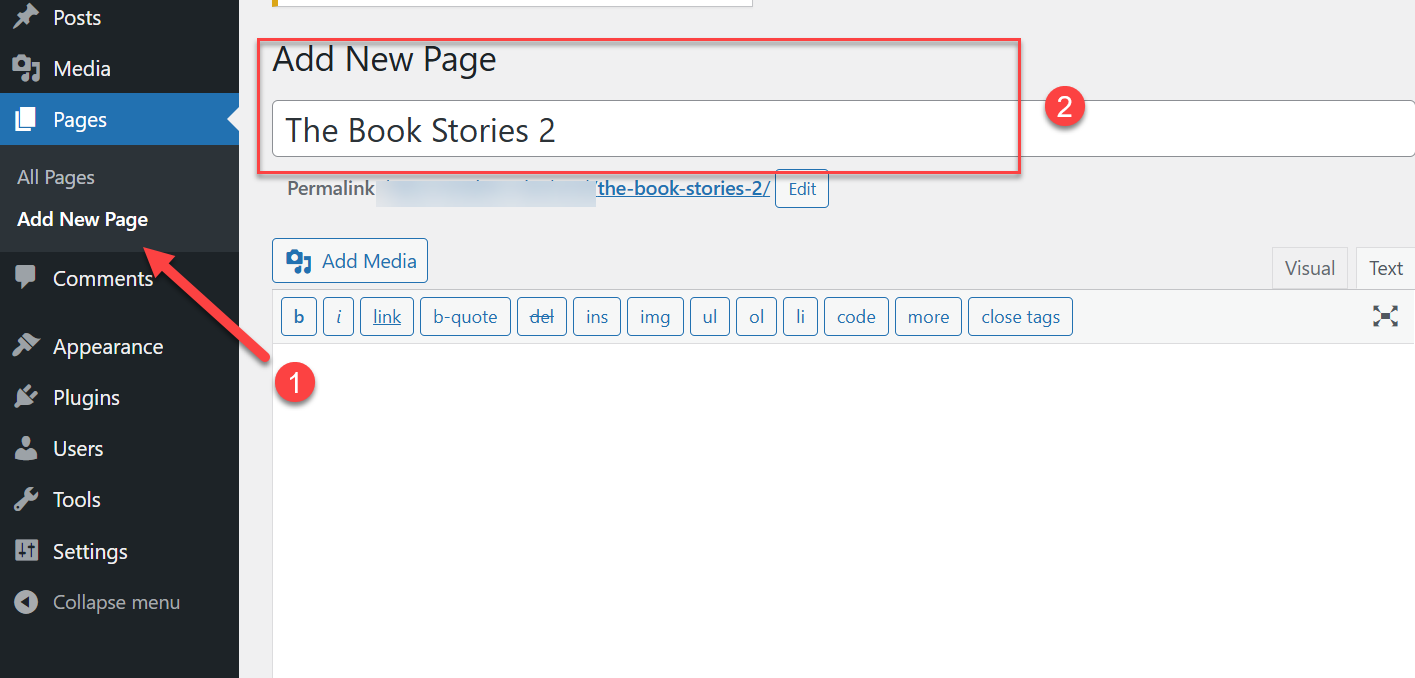Click the page title input field
Viewport: 1415px width, 678px height.
[843, 129]
